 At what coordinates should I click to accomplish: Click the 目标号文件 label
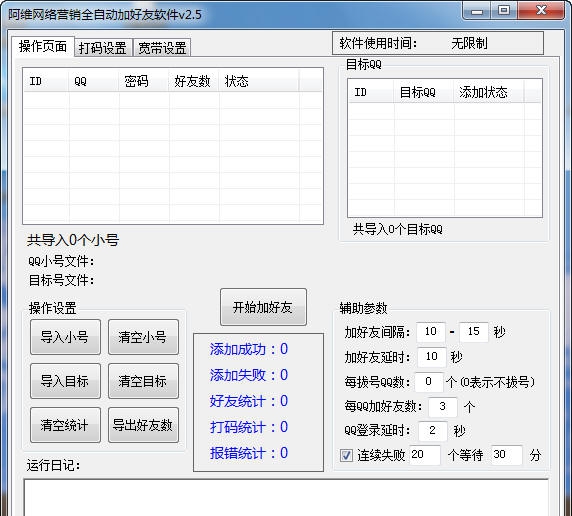[x=61, y=281]
